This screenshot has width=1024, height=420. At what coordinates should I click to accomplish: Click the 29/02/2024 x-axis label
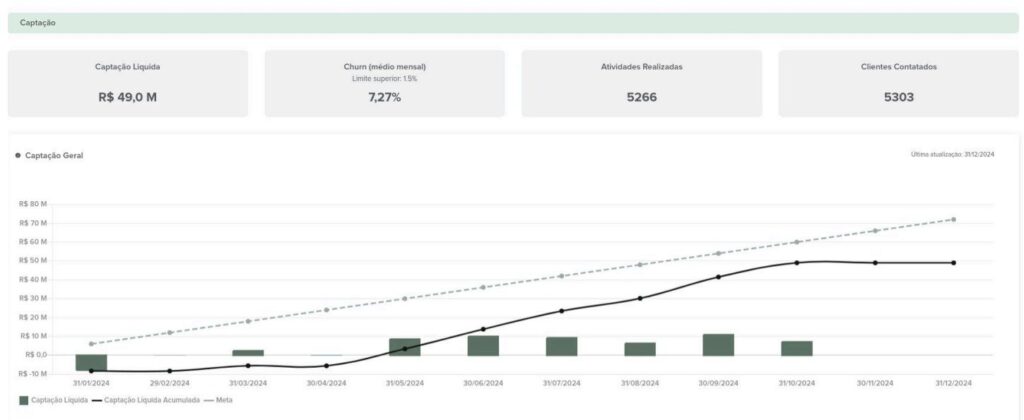tap(170, 383)
